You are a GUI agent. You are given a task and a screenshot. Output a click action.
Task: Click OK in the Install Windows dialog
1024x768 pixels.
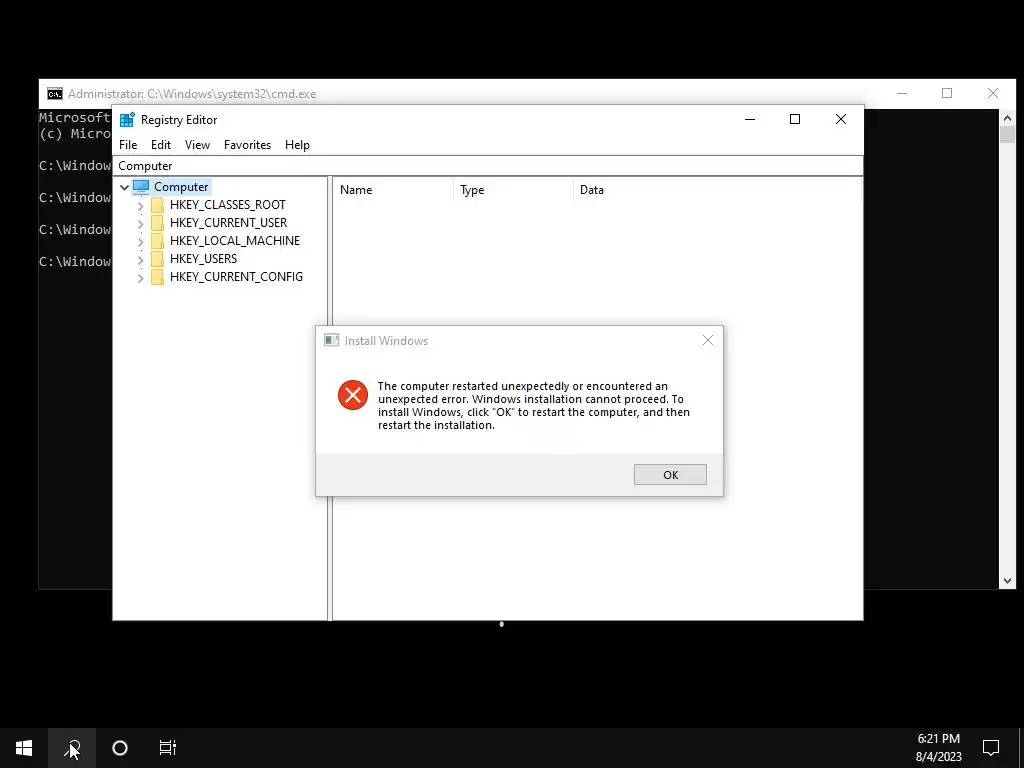(670, 475)
